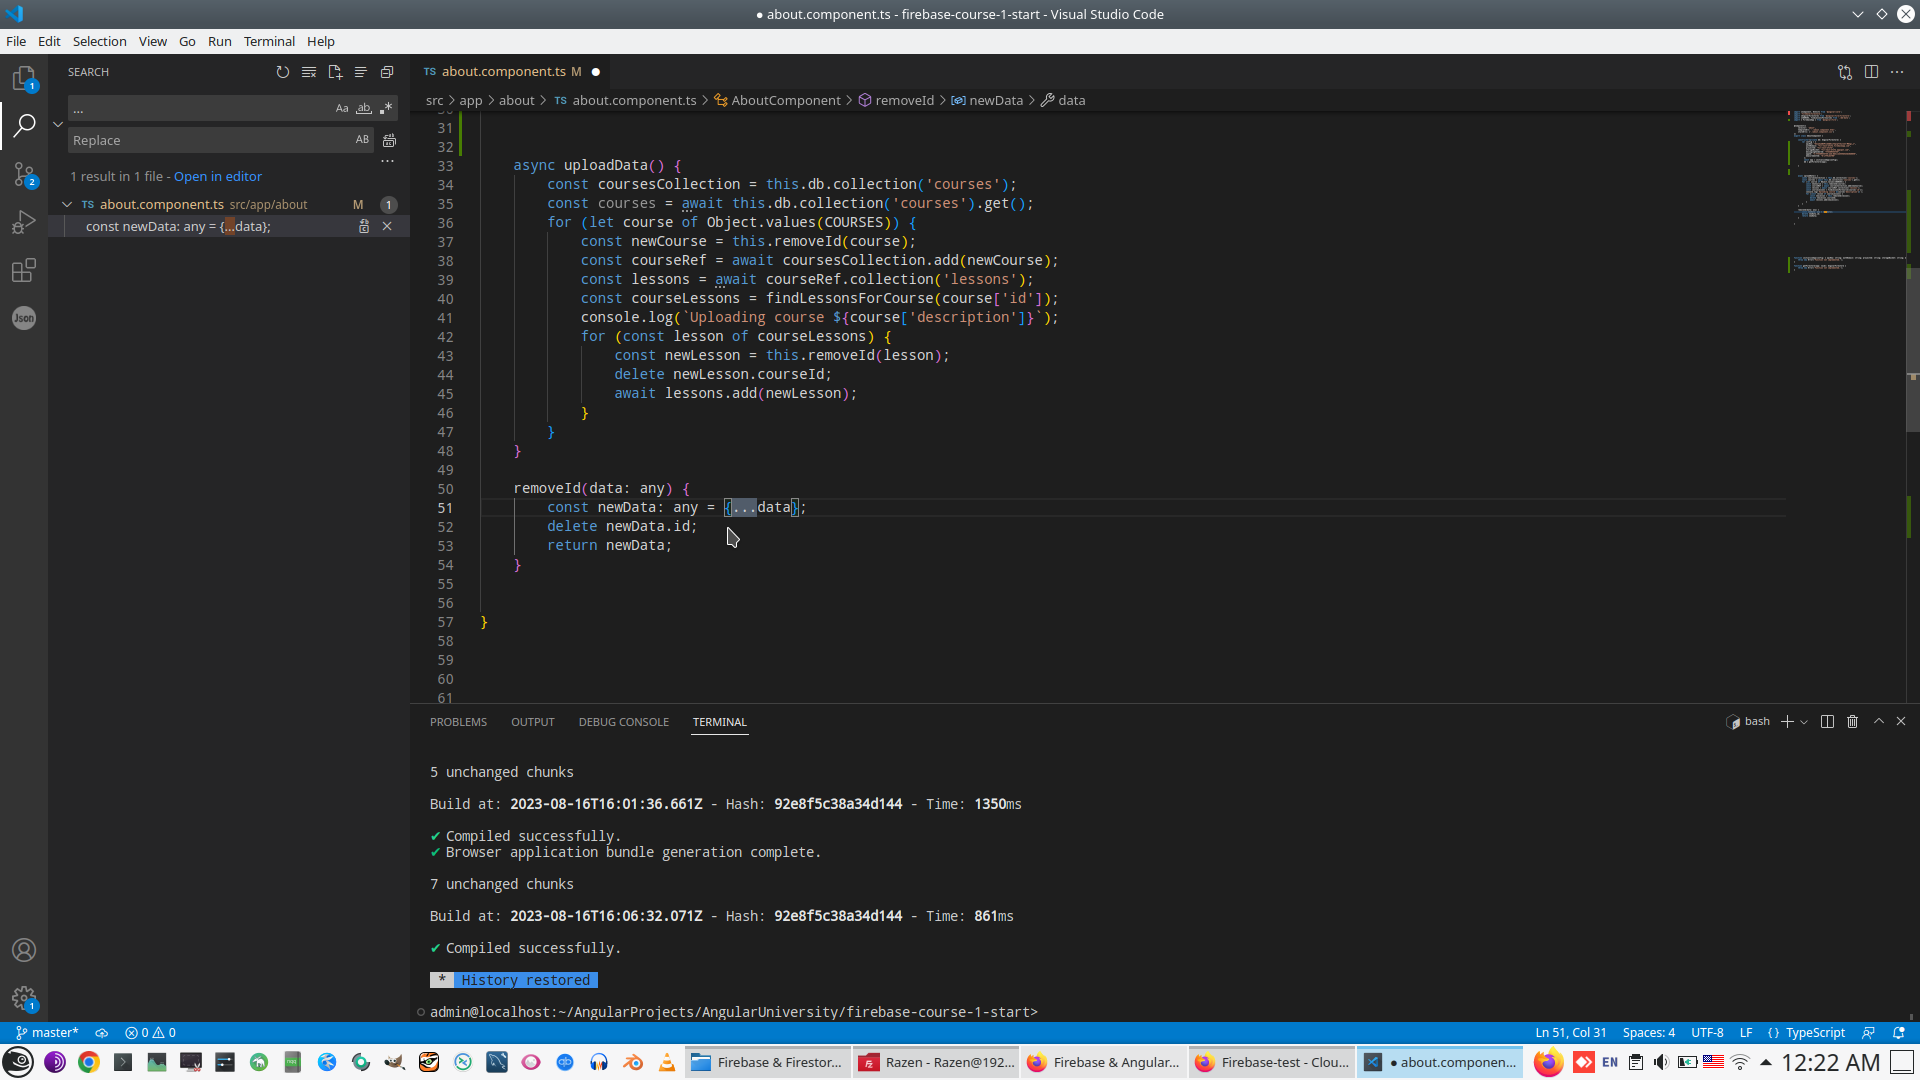This screenshot has width=1920, height=1080.
Task: Open Extensions view
Action: tap(24, 270)
